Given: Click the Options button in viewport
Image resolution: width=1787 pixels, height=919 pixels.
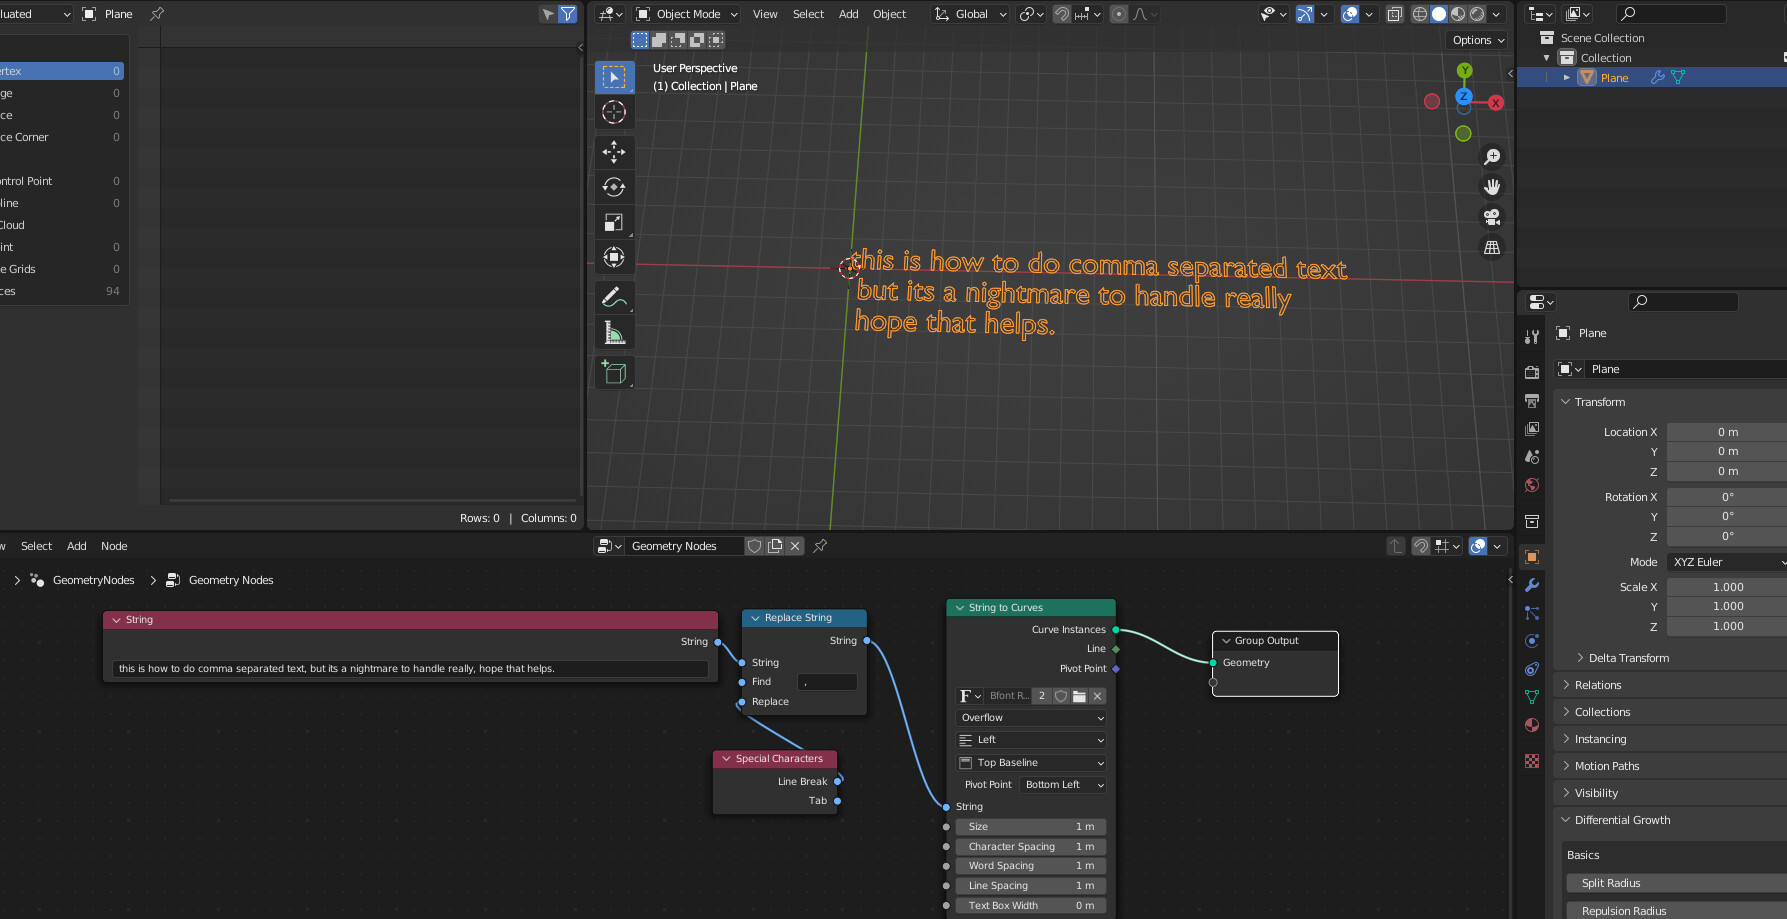Looking at the screenshot, I should (x=1478, y=40).
